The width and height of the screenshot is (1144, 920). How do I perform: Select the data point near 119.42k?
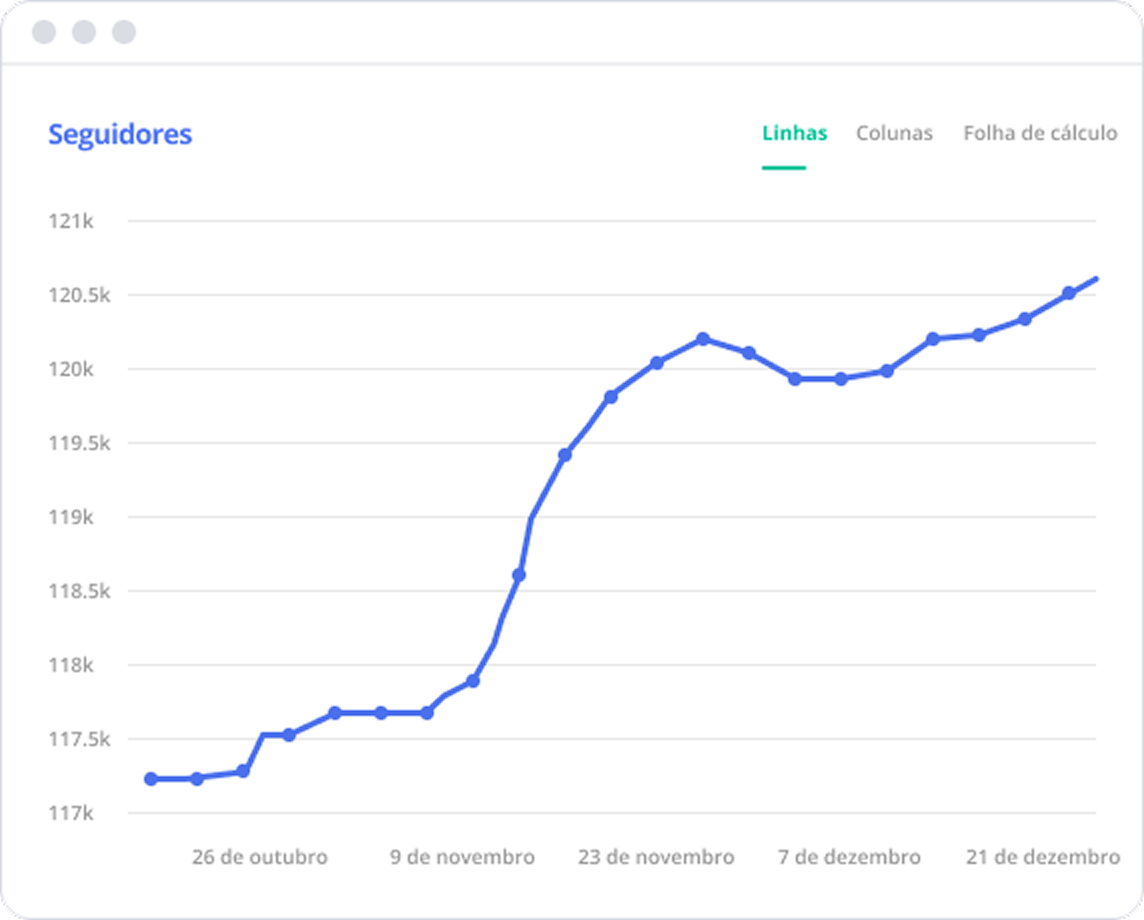pyautogui.click(x=565, y=454)
